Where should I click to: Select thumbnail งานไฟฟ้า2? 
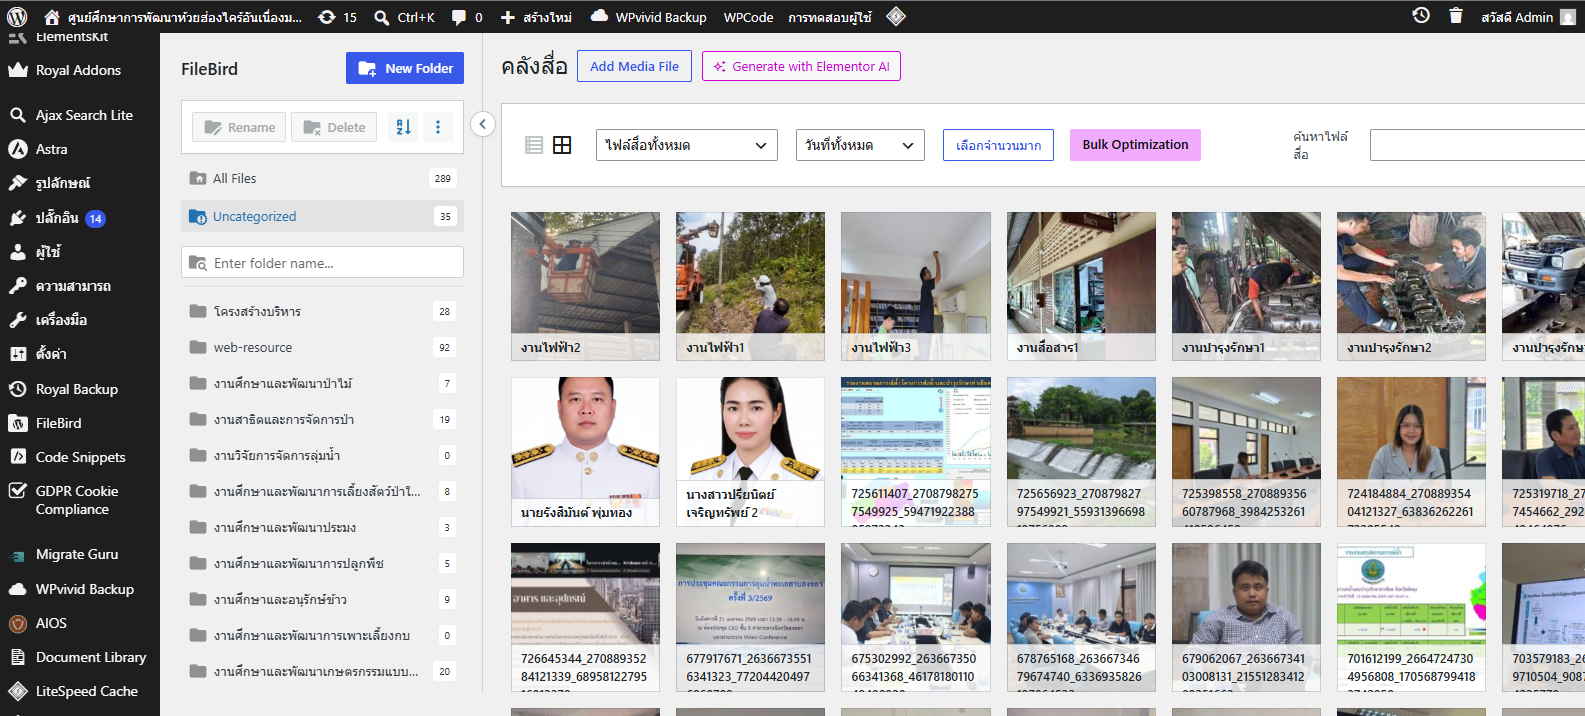pos(585,286)
